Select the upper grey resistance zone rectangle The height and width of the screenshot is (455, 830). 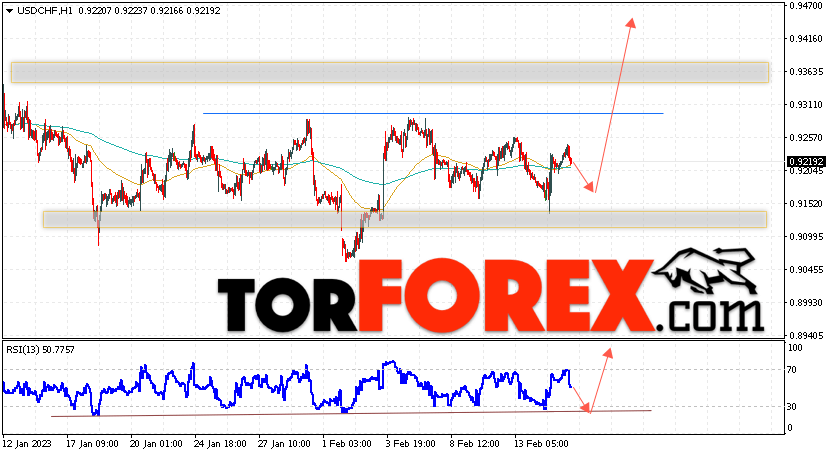point(390,72)
